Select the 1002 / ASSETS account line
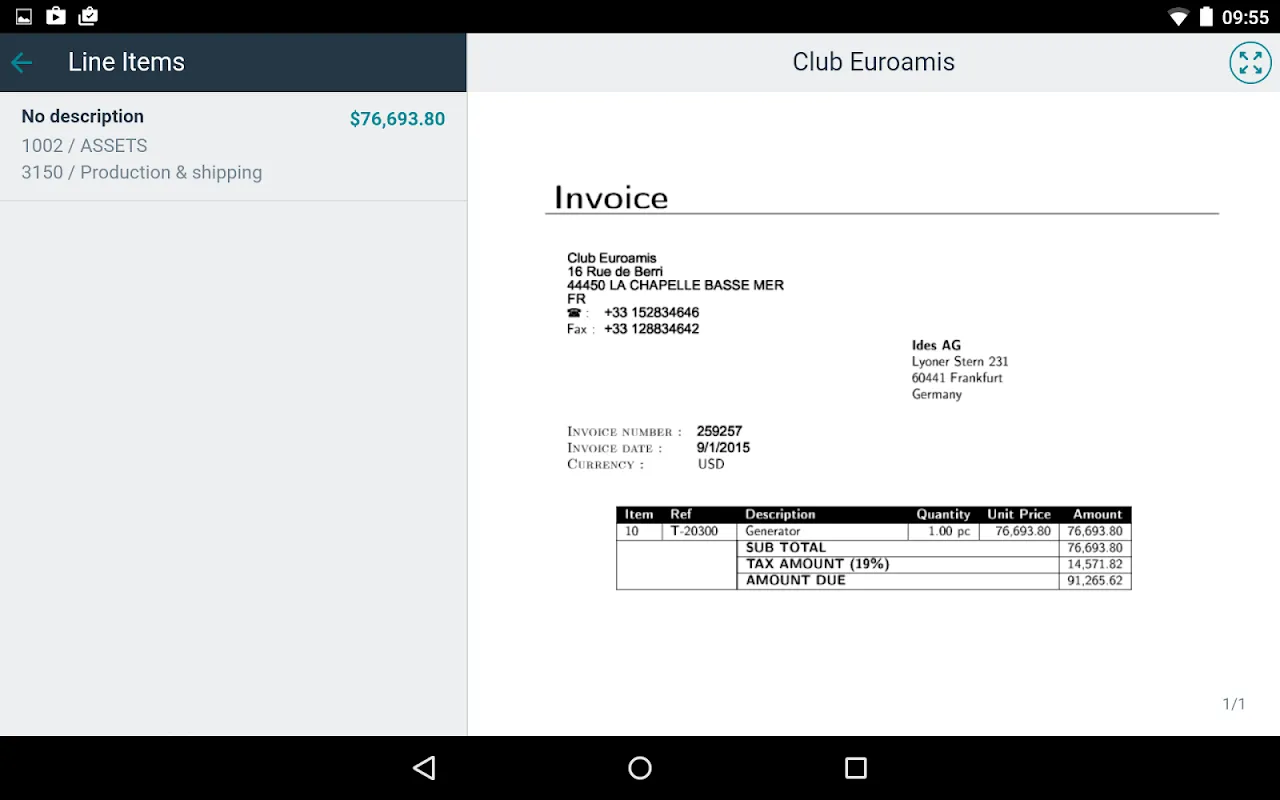Image resolution: width=1280 pixels, height=800 pixels. pyautogui.click(x=84, y=146)
